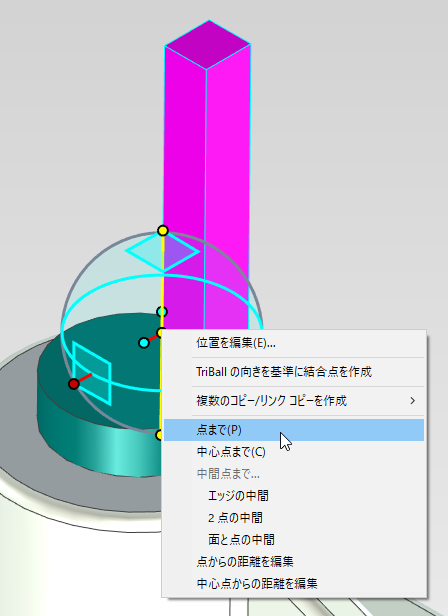Select エッジの中間 option

click(x=294, y=496)
